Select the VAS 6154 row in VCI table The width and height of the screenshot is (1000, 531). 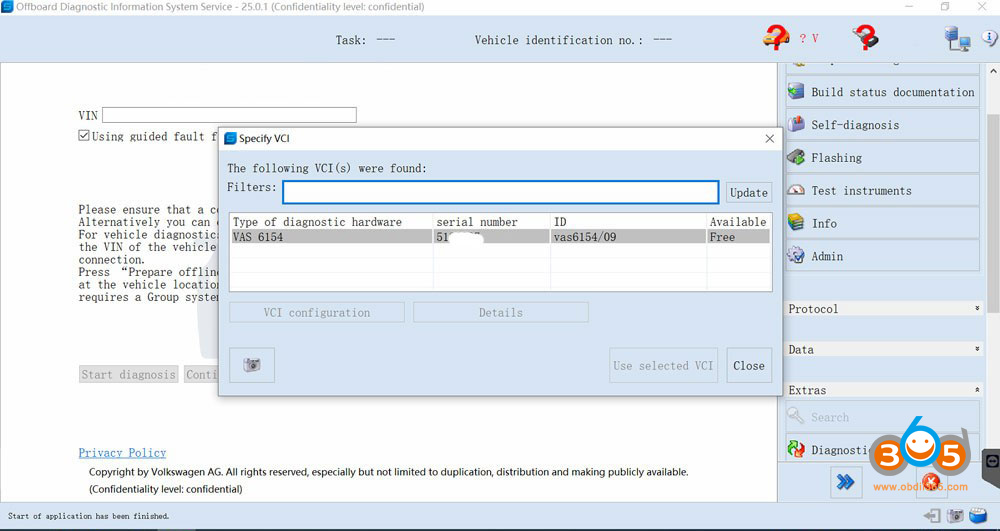click(x=499, y=237)
